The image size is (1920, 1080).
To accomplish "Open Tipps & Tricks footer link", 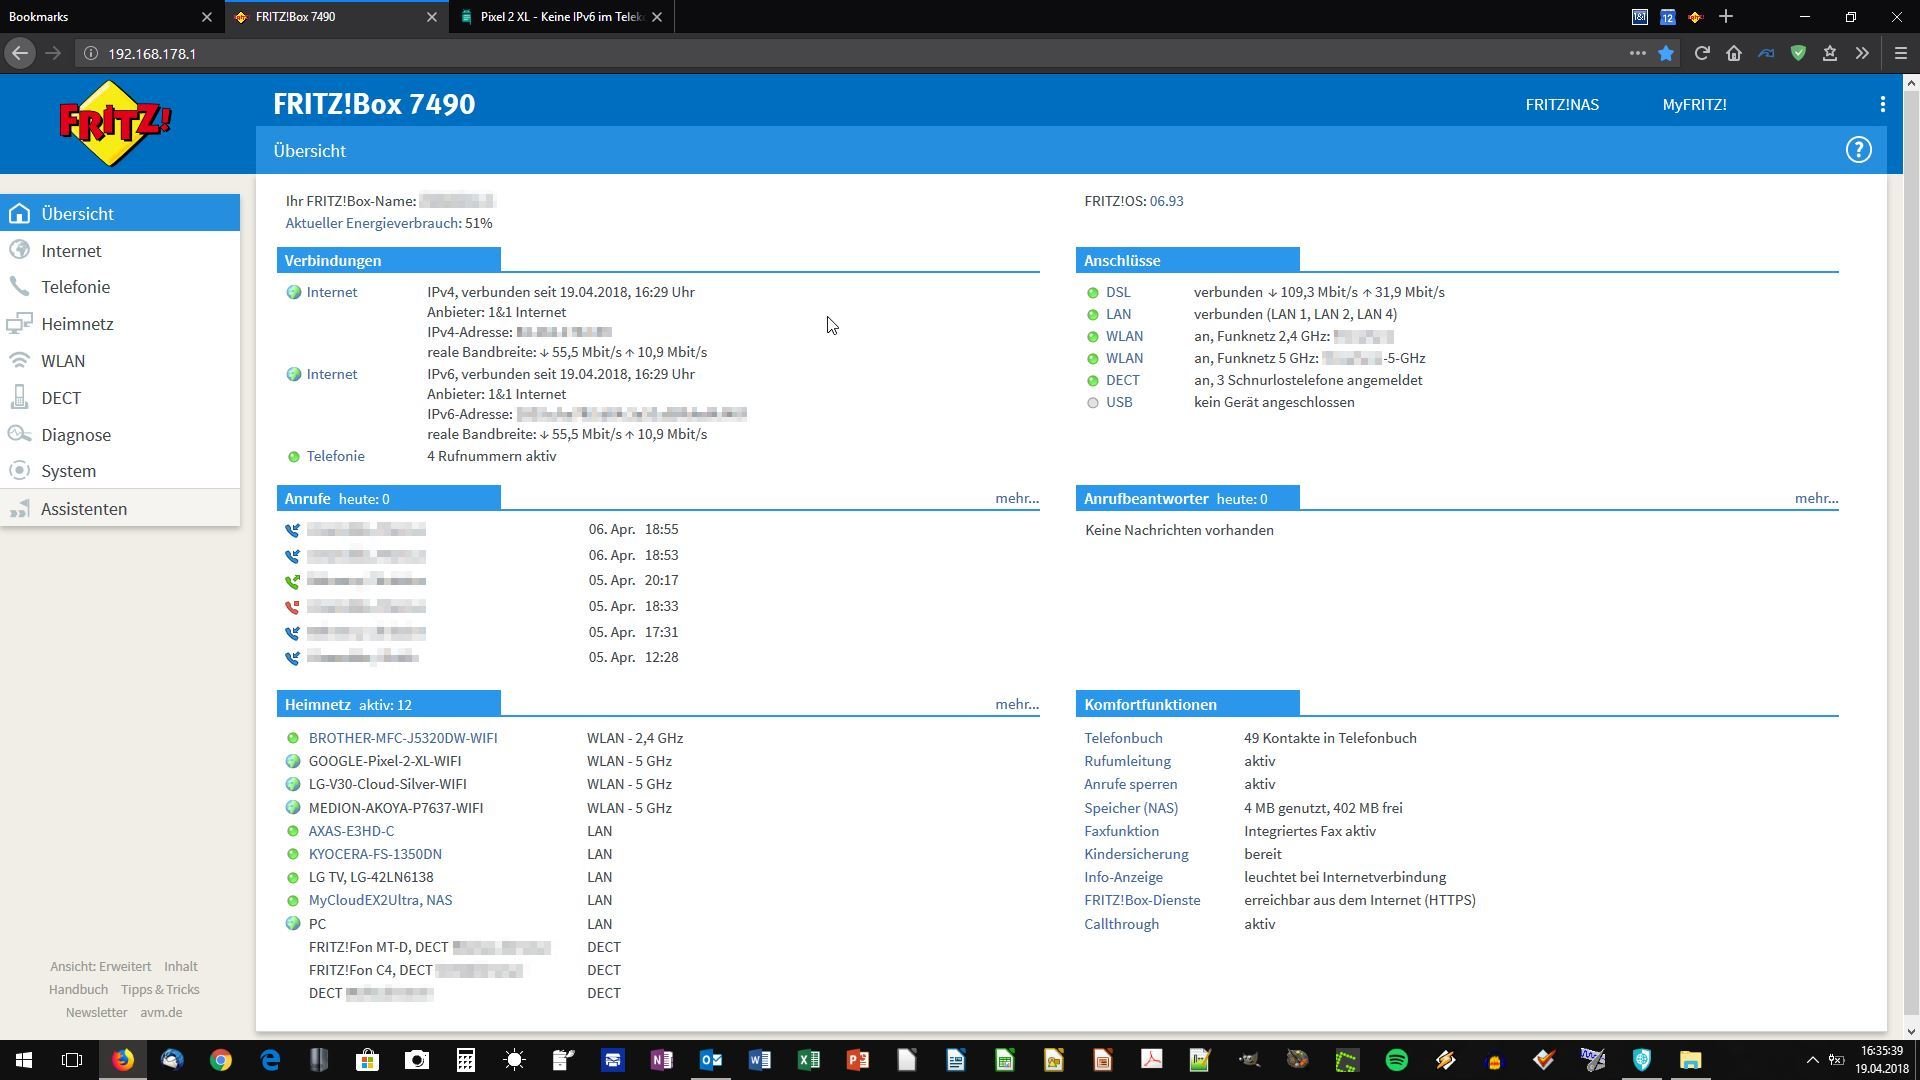I will tap(160, 990).
